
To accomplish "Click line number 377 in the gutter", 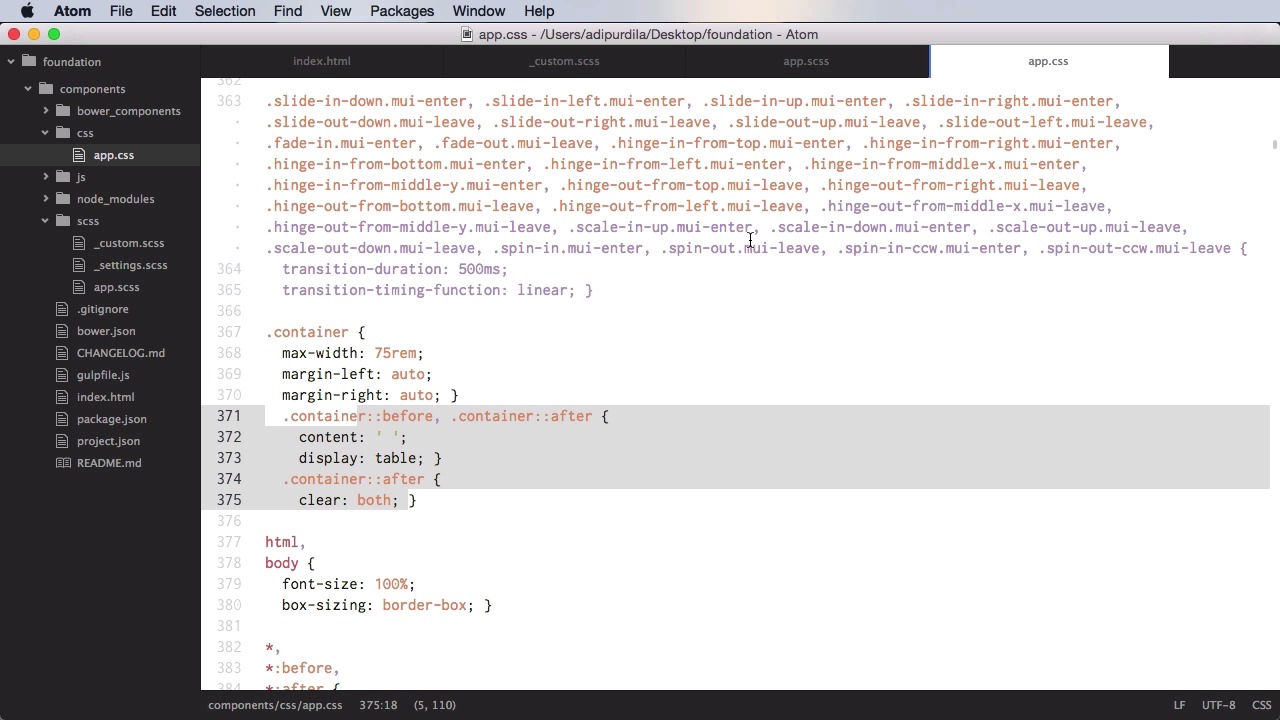I will coord(229,542).
